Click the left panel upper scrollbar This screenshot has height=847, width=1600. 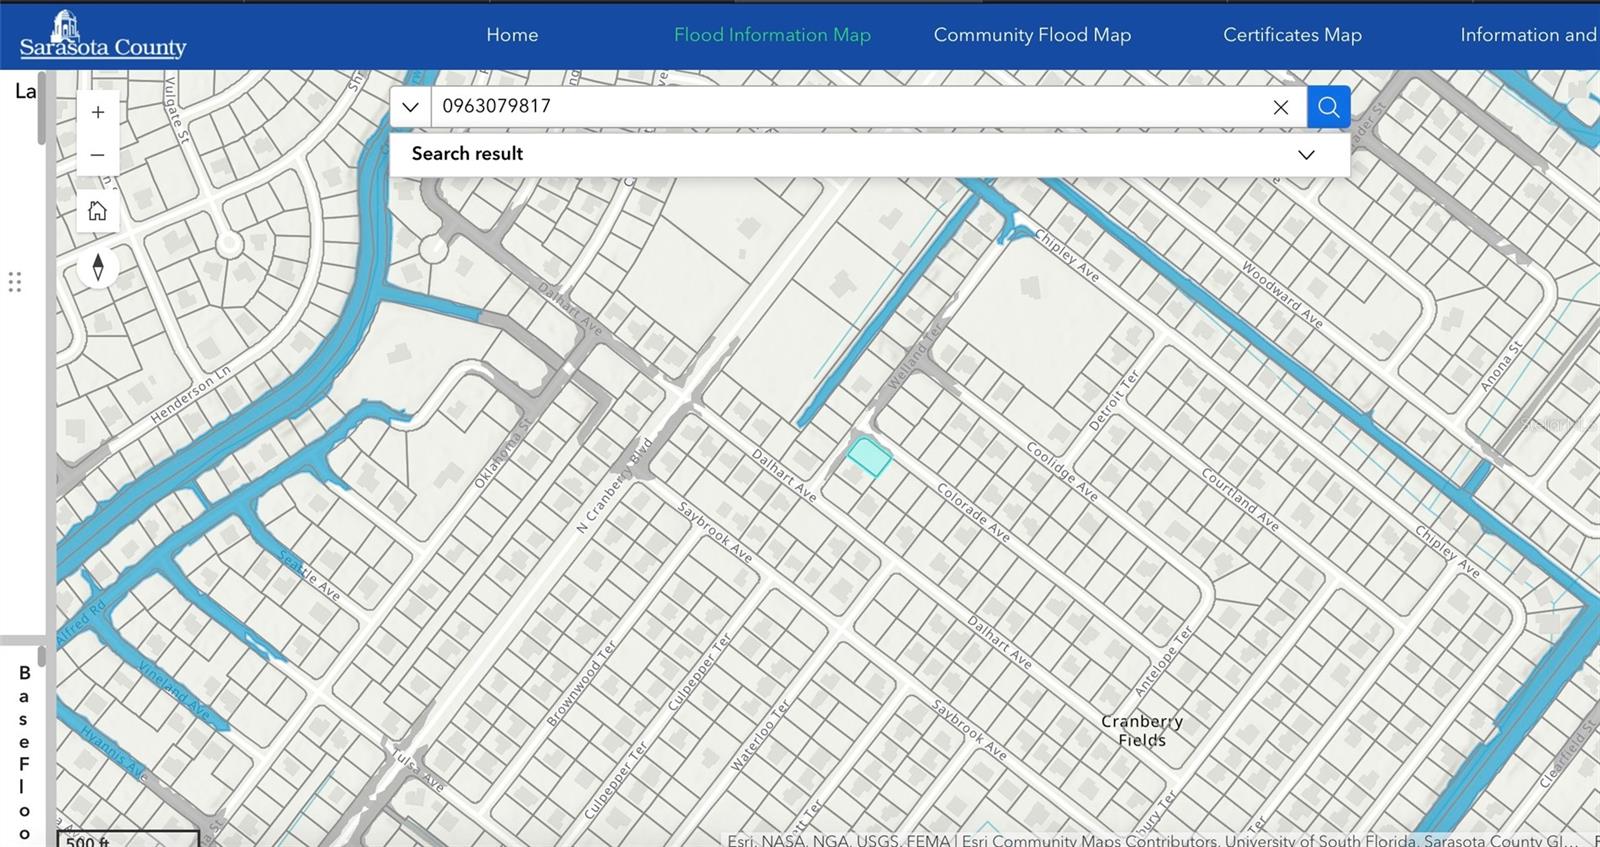coord(41,110)
